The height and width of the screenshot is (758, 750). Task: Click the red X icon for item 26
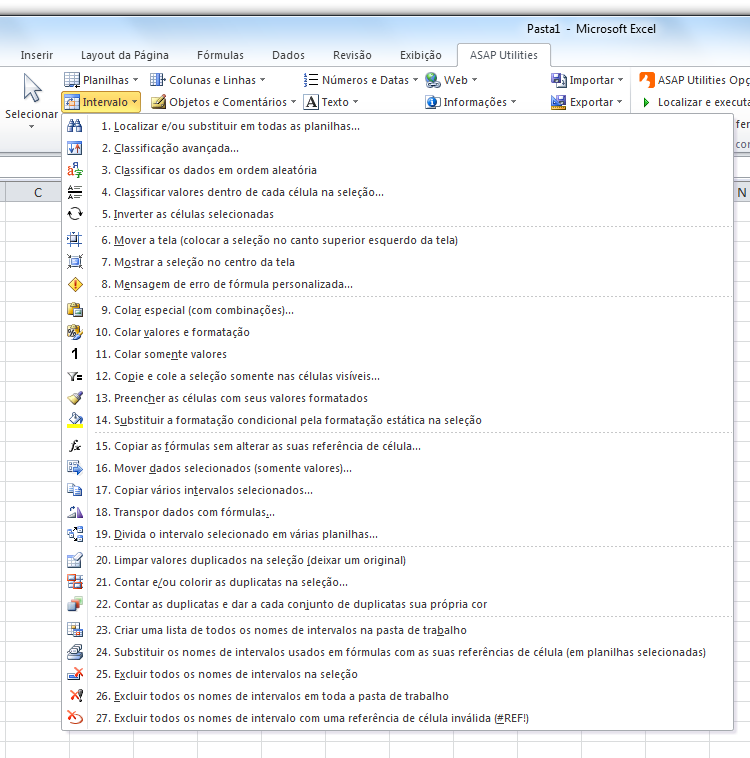[75, 696]
